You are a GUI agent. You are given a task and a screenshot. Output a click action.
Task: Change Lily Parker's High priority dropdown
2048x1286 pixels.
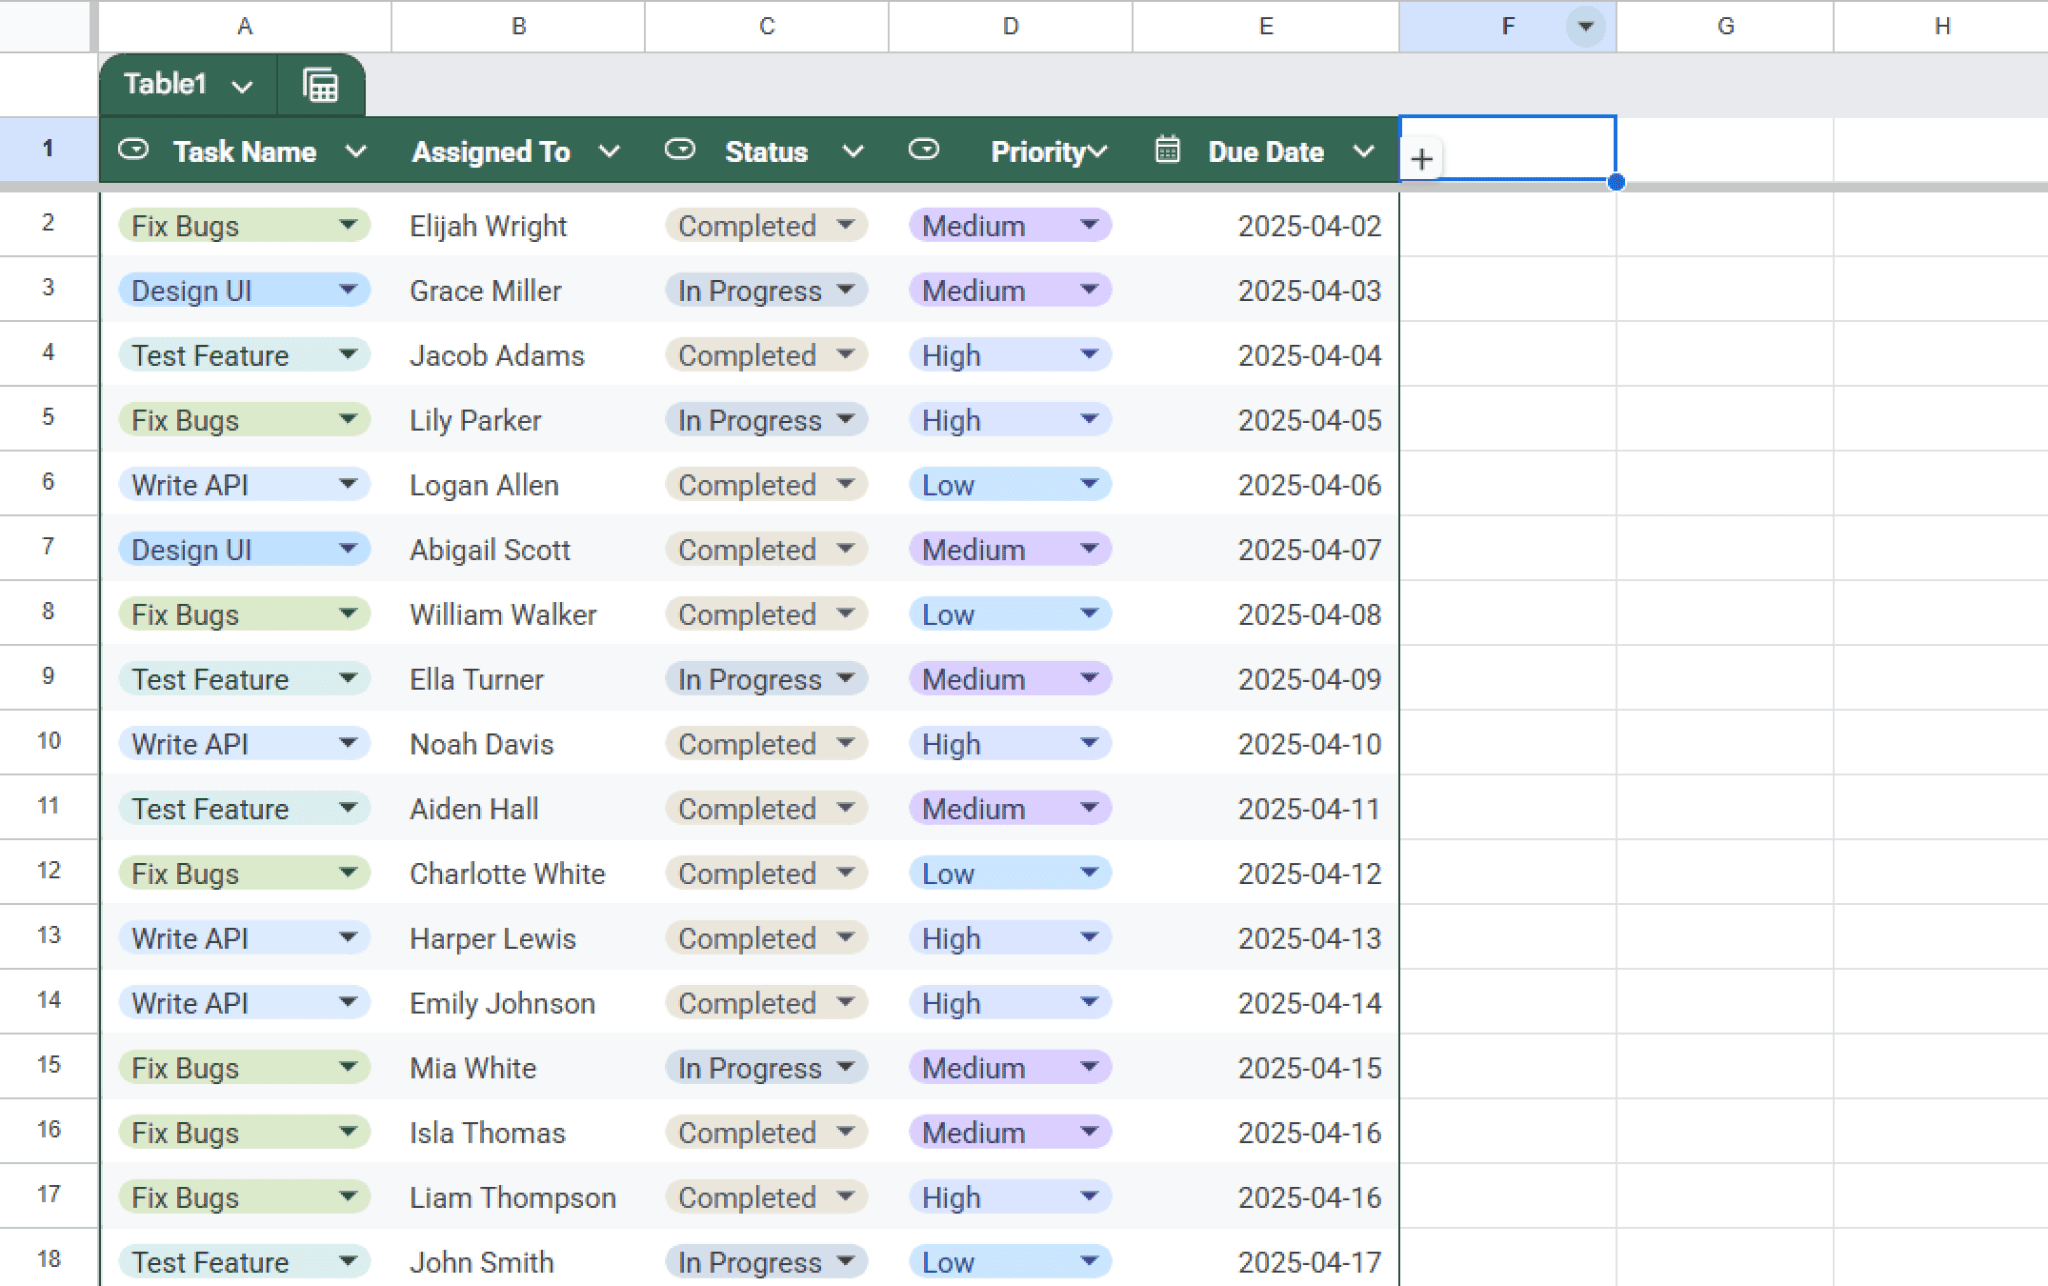click(x=1090, y=419)
